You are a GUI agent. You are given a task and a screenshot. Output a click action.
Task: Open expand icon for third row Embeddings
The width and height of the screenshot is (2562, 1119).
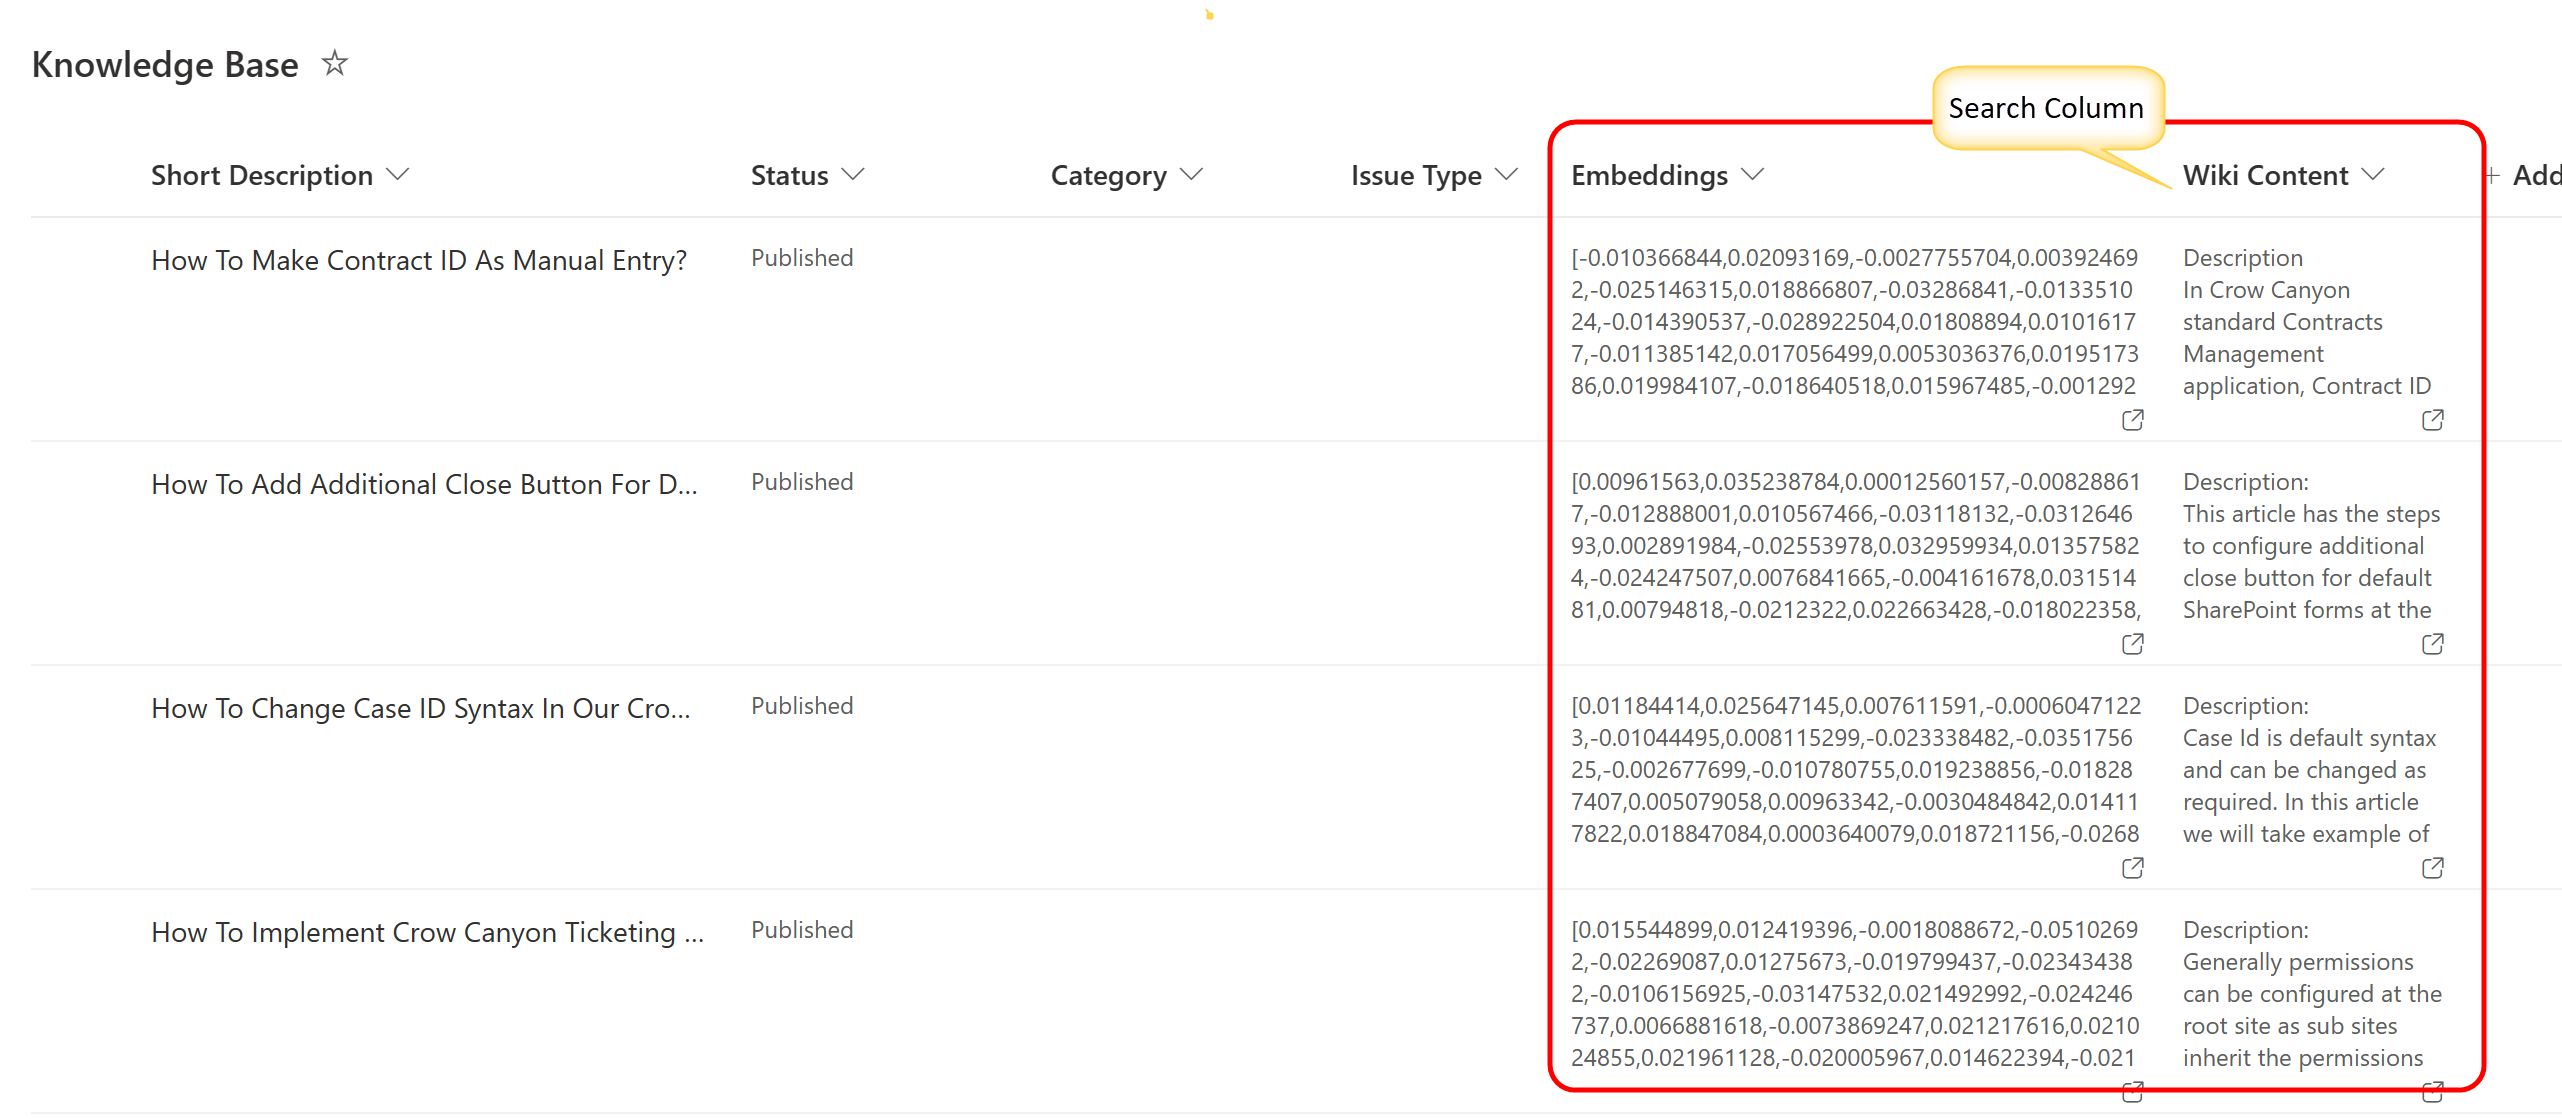coord(2132,868)
